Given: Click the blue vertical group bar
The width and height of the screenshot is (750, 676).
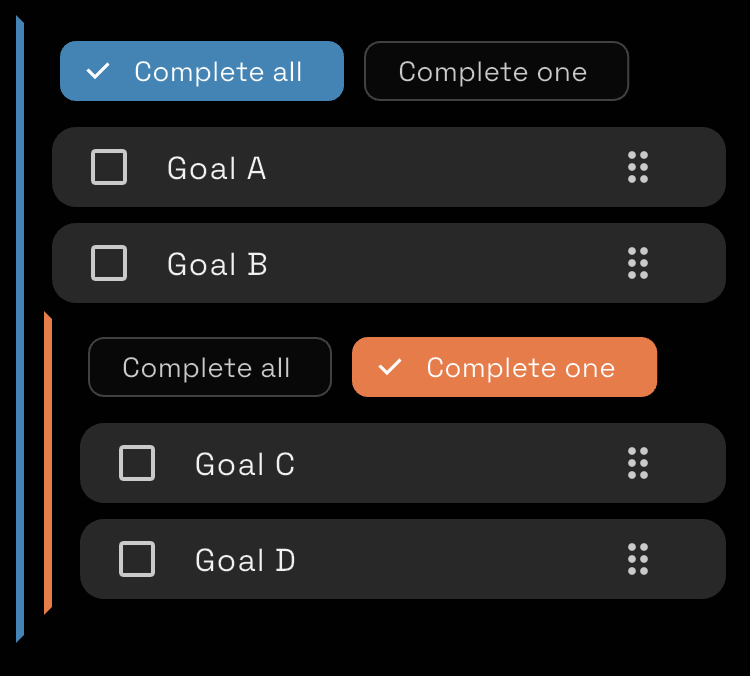Looking at the screenshot, I should tap(20, 330).
